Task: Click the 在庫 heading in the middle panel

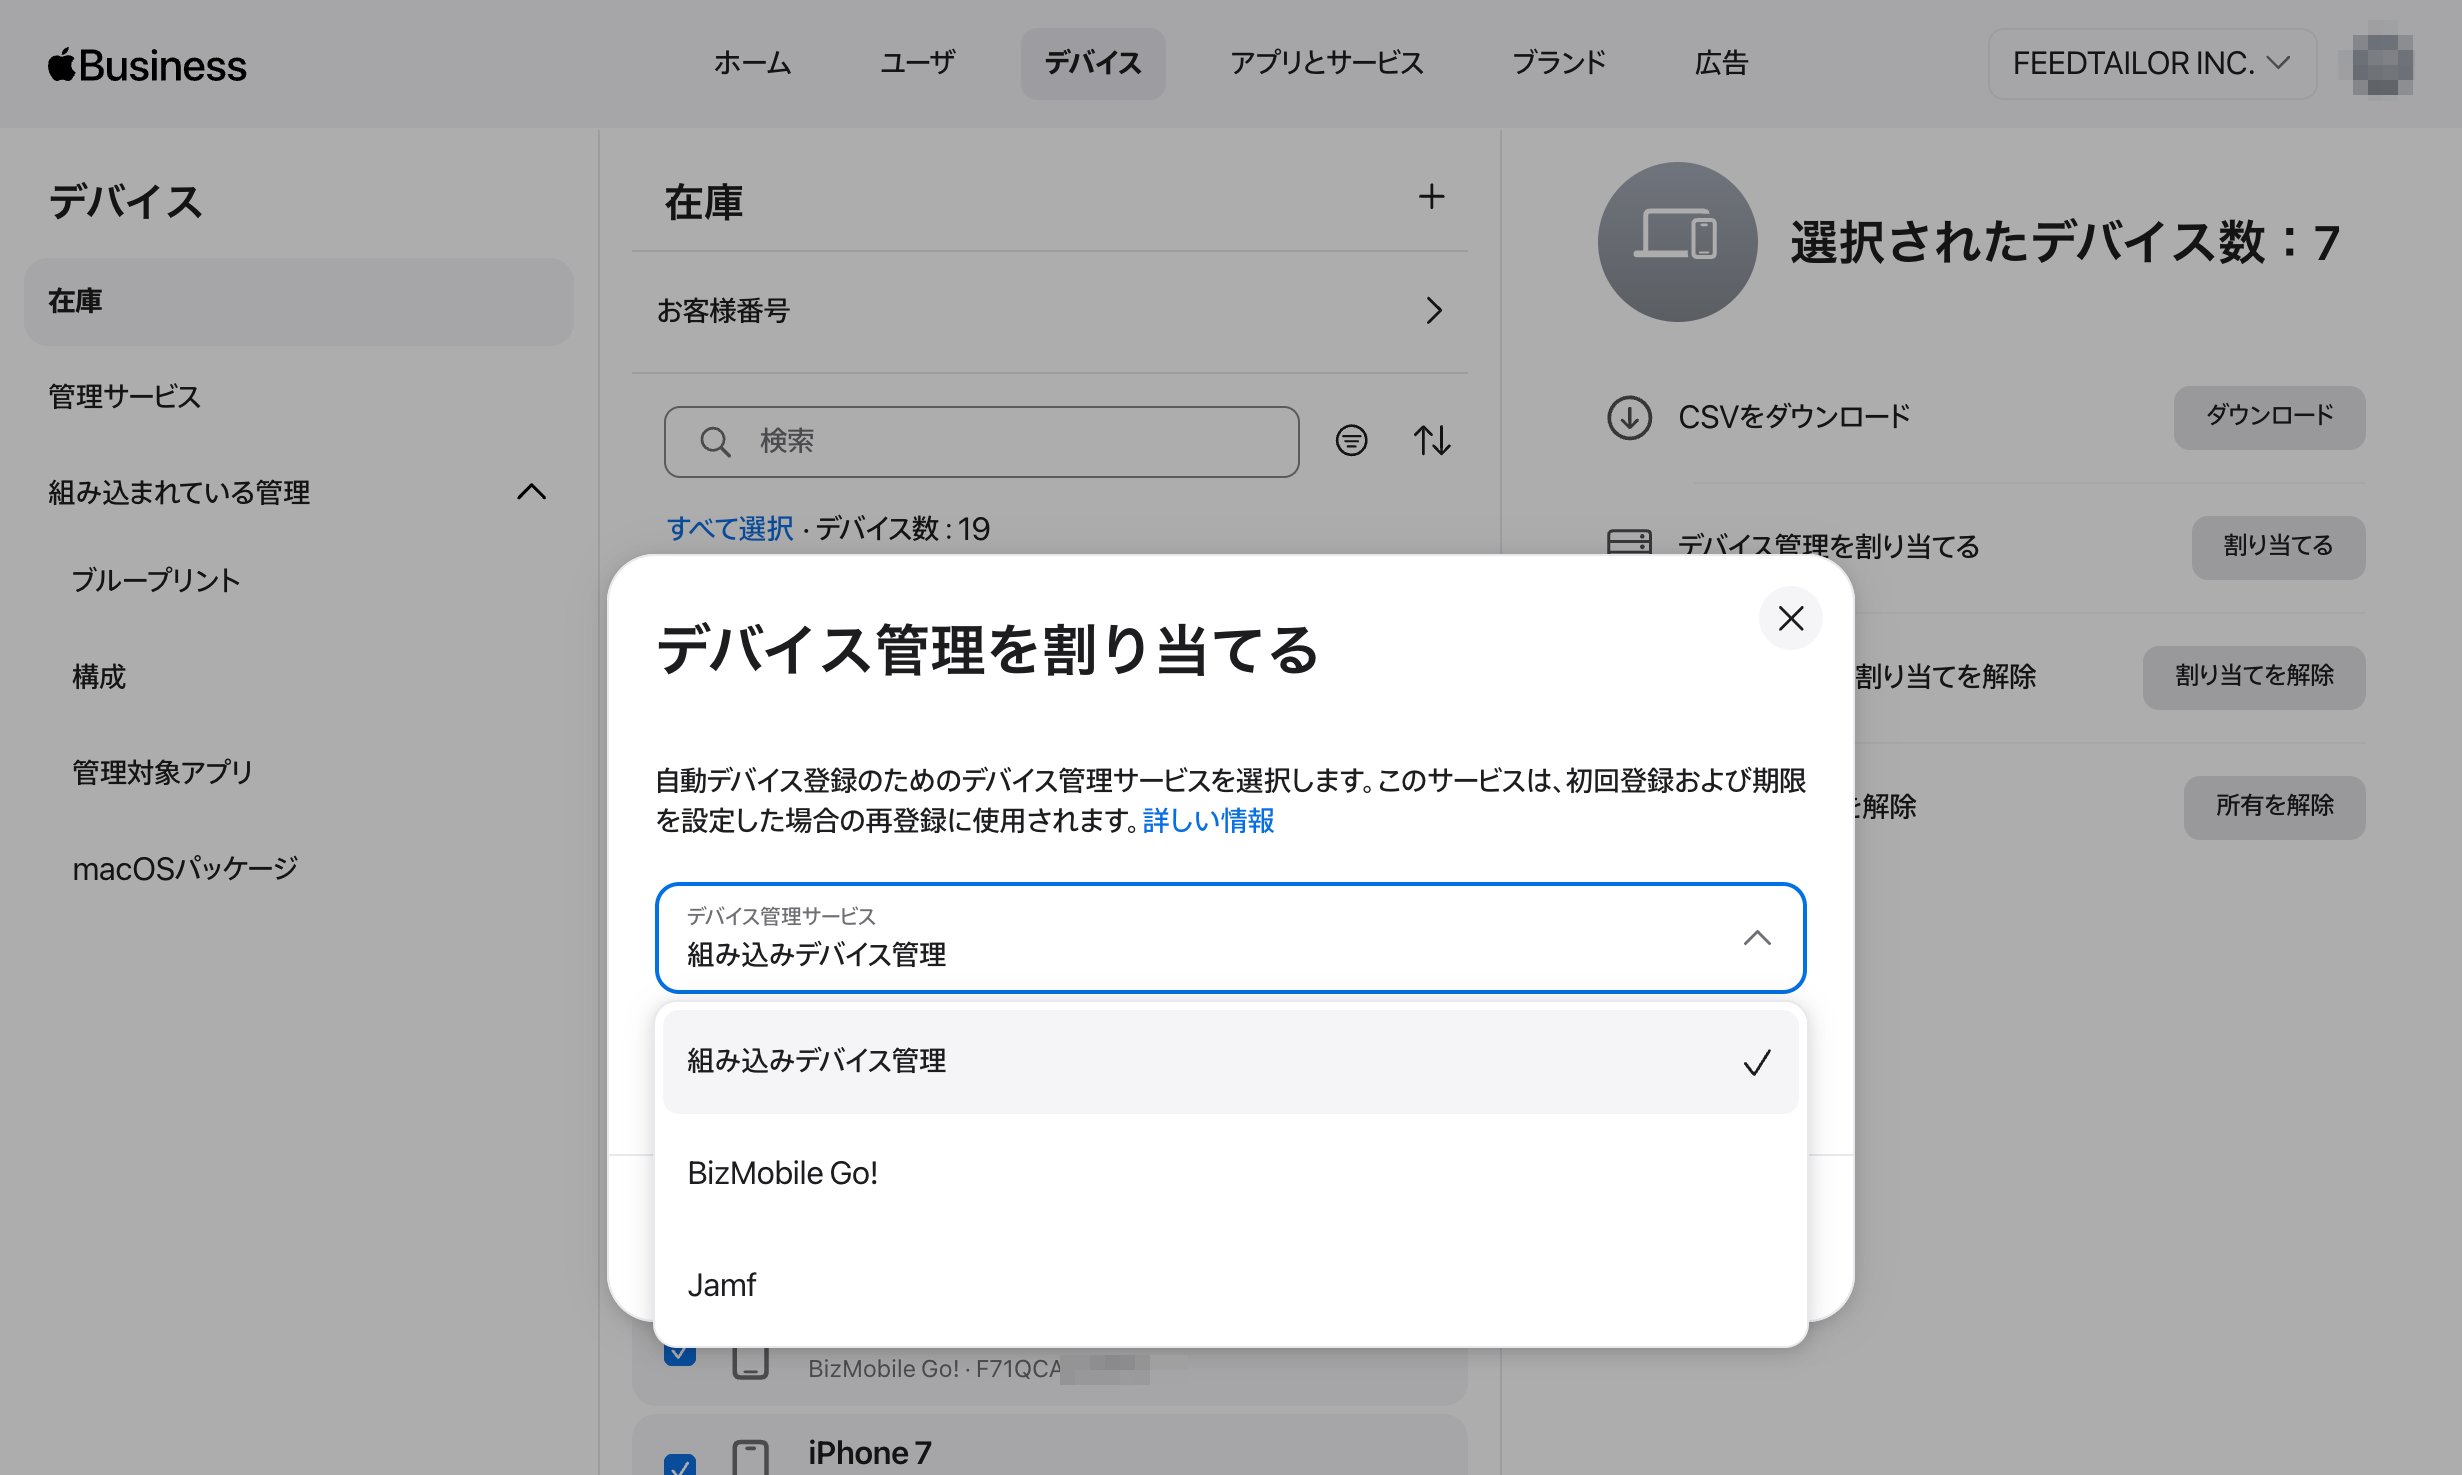Action: (704, 202)
